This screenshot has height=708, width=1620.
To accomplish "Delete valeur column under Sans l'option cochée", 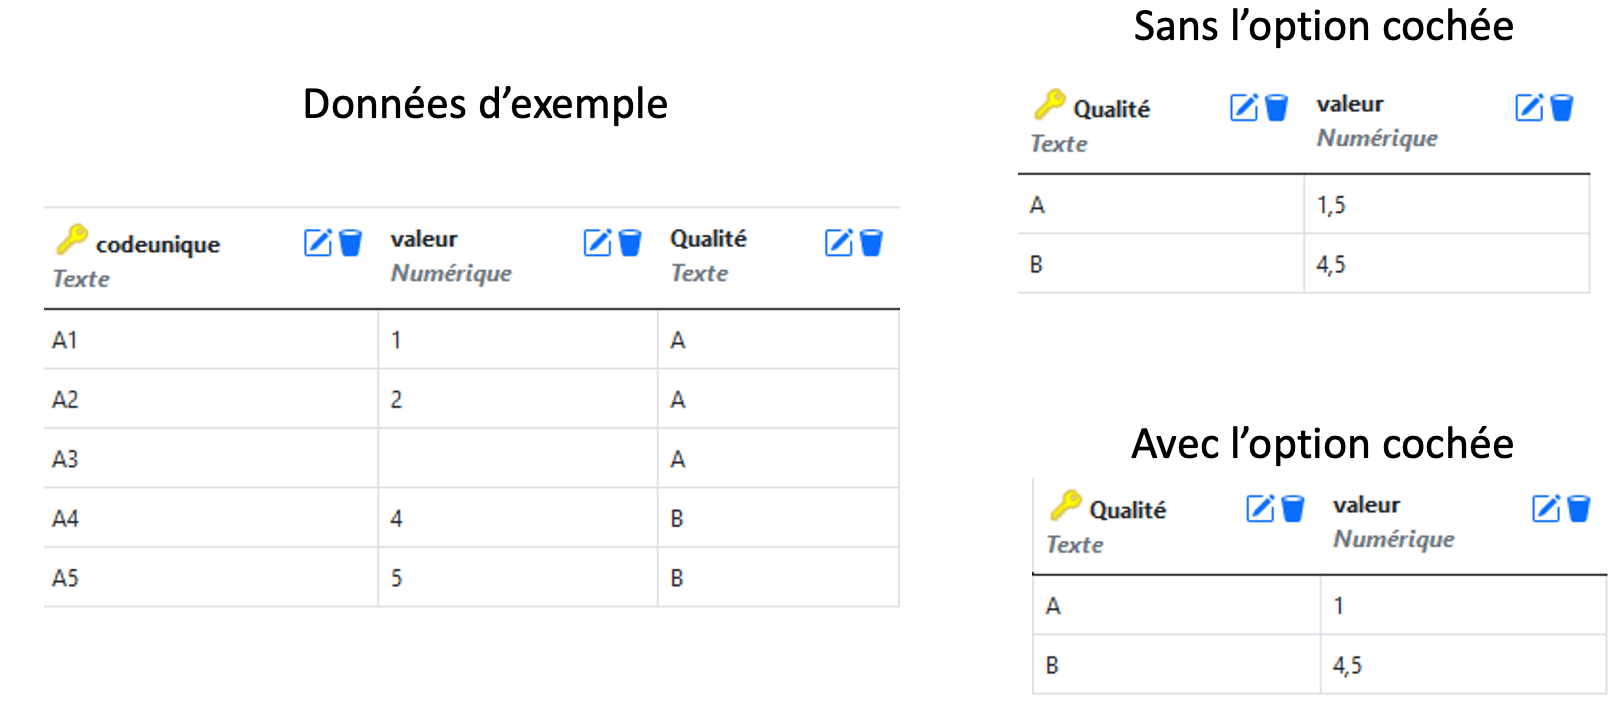I will (x=1562, y=108).
